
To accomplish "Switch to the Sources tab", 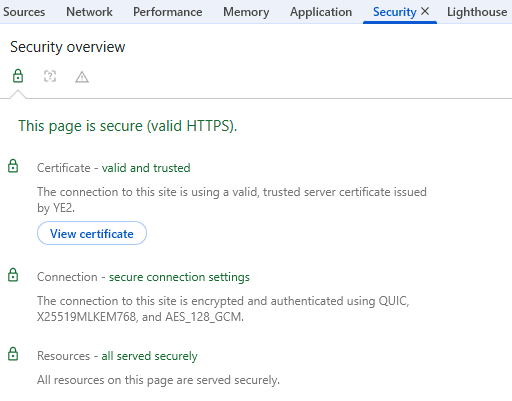I will tap(24, 12).
